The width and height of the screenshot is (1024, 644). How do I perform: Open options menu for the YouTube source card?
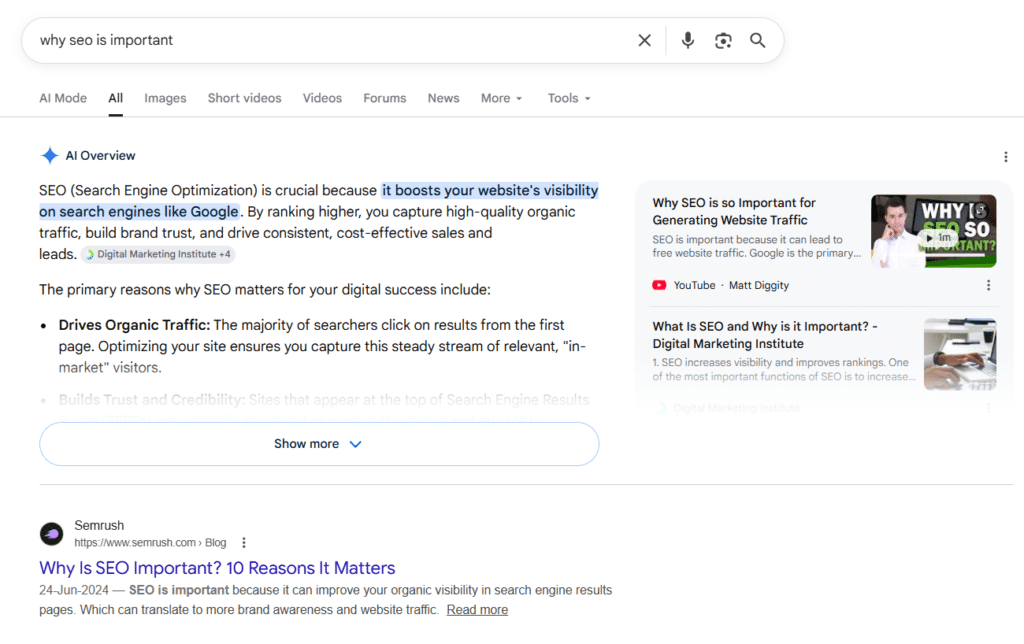[988, 285]
